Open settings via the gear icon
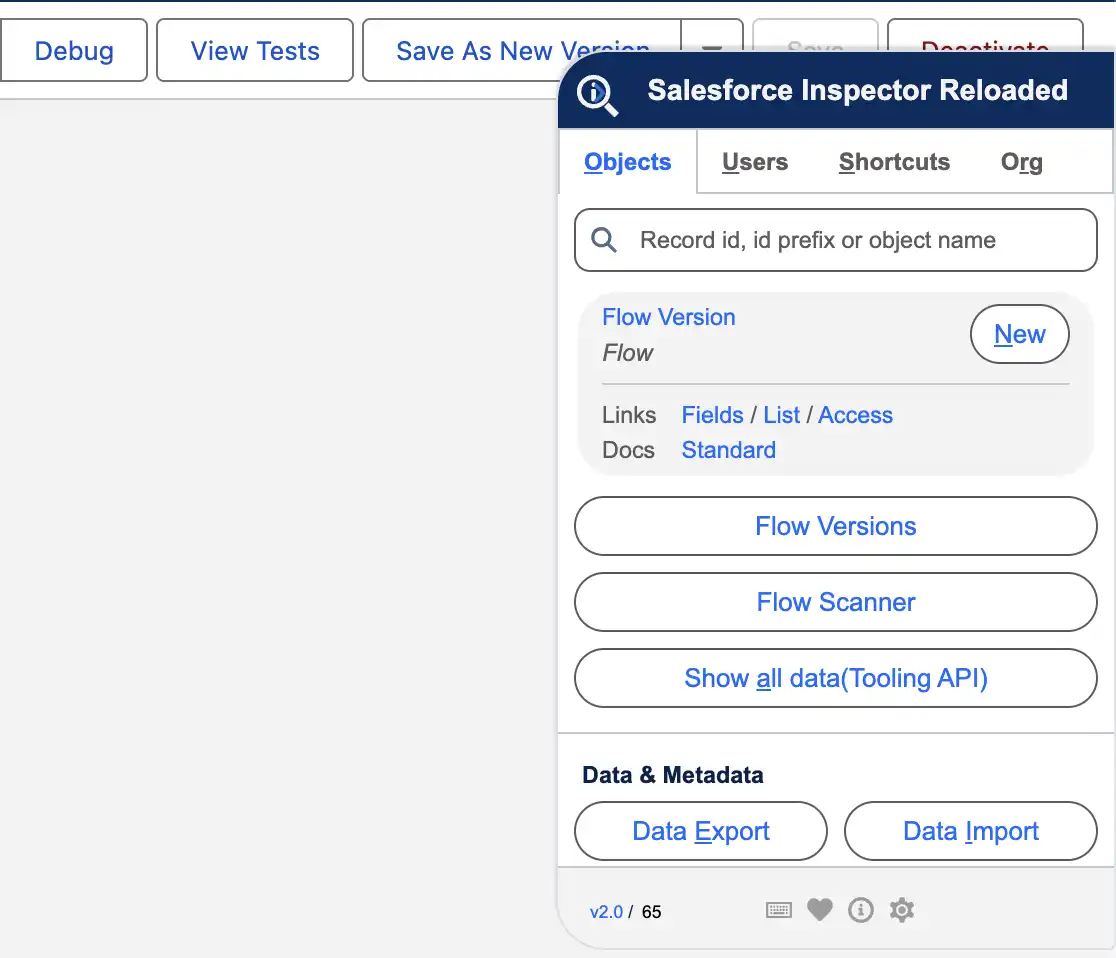1116x958 pixels. click(902, 910)
